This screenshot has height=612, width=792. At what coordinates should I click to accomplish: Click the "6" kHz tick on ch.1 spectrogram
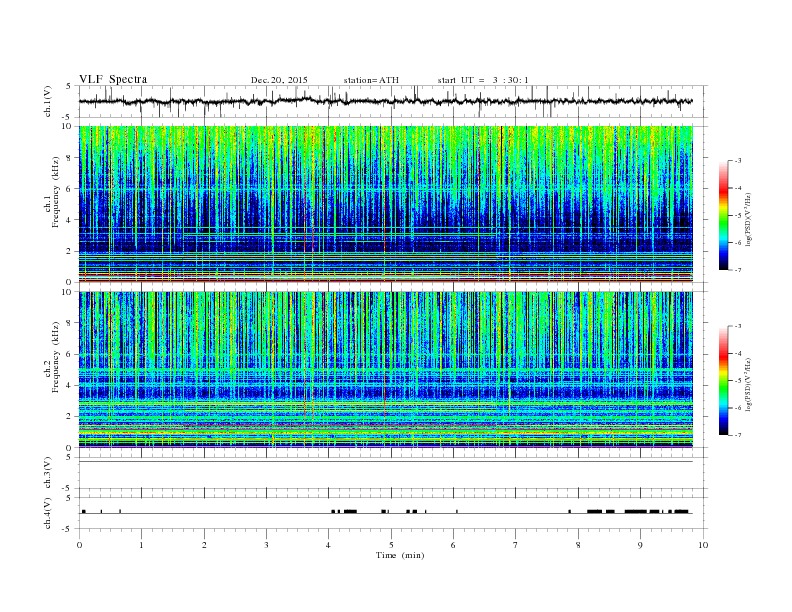click(70, 189)
